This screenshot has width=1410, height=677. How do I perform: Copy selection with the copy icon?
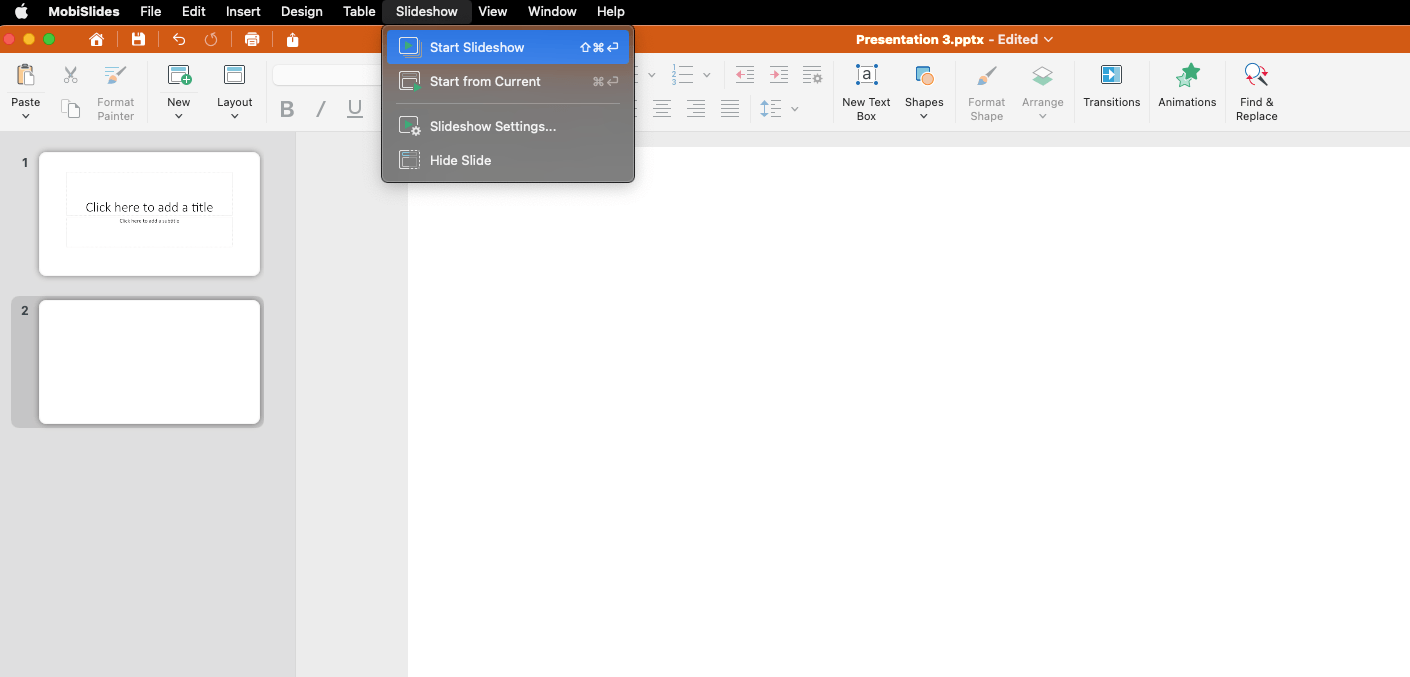coord(70,109)
